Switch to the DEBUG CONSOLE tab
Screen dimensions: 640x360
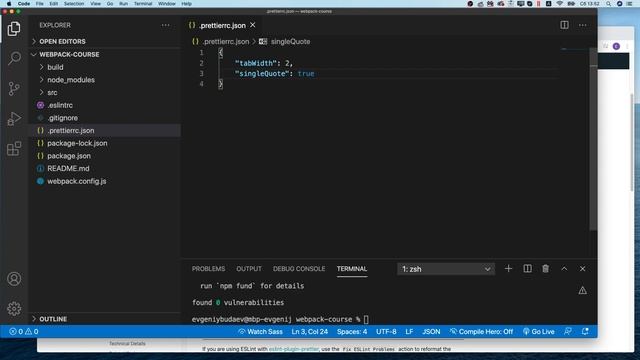click(299, 269)
